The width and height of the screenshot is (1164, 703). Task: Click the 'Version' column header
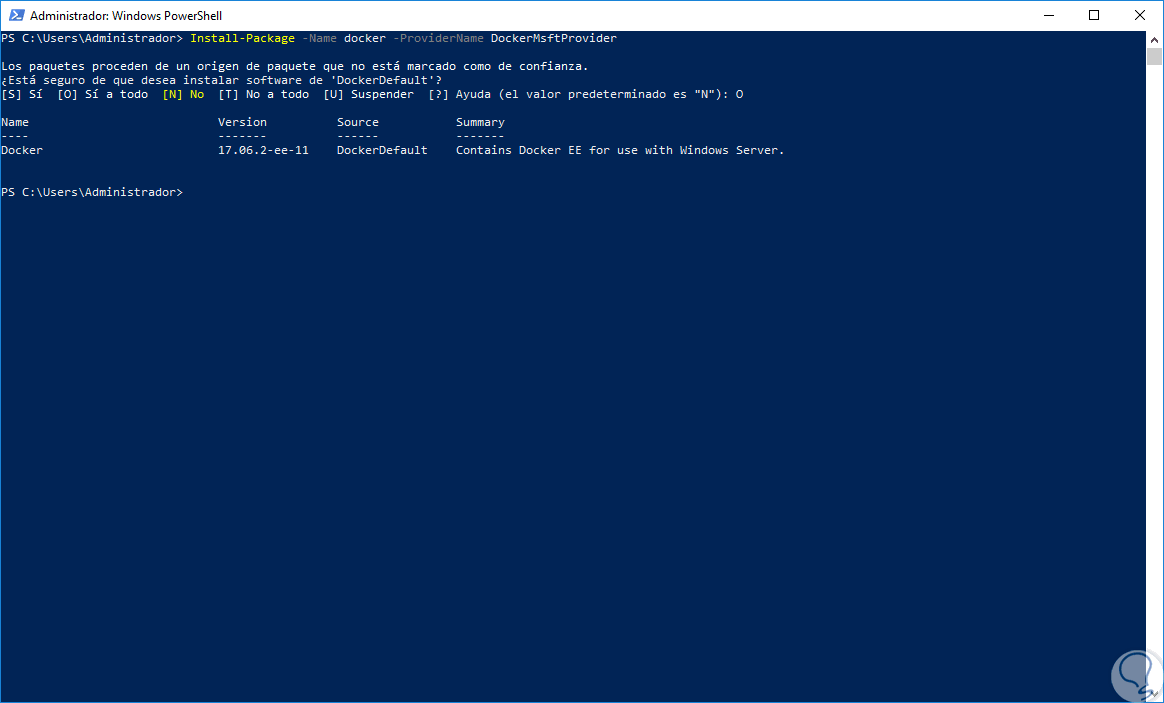(242, 122)
